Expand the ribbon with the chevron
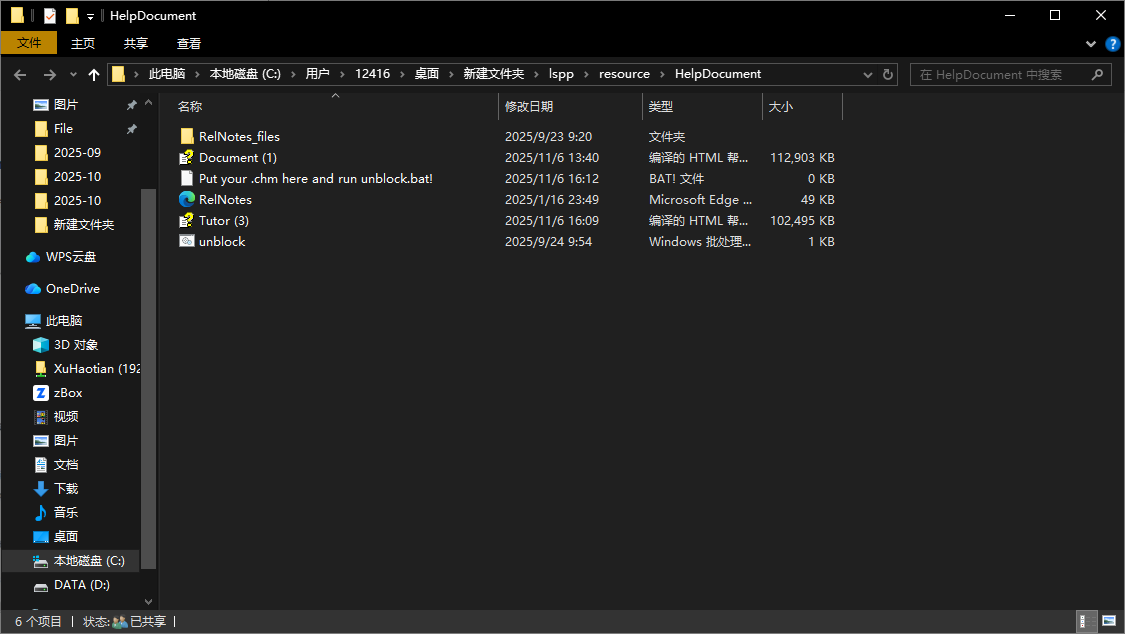 1091,44
